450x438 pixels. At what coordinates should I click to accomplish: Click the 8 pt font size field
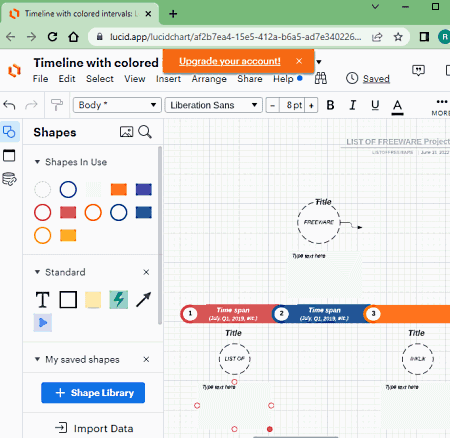pyautogui.click(x=292, y=105)
